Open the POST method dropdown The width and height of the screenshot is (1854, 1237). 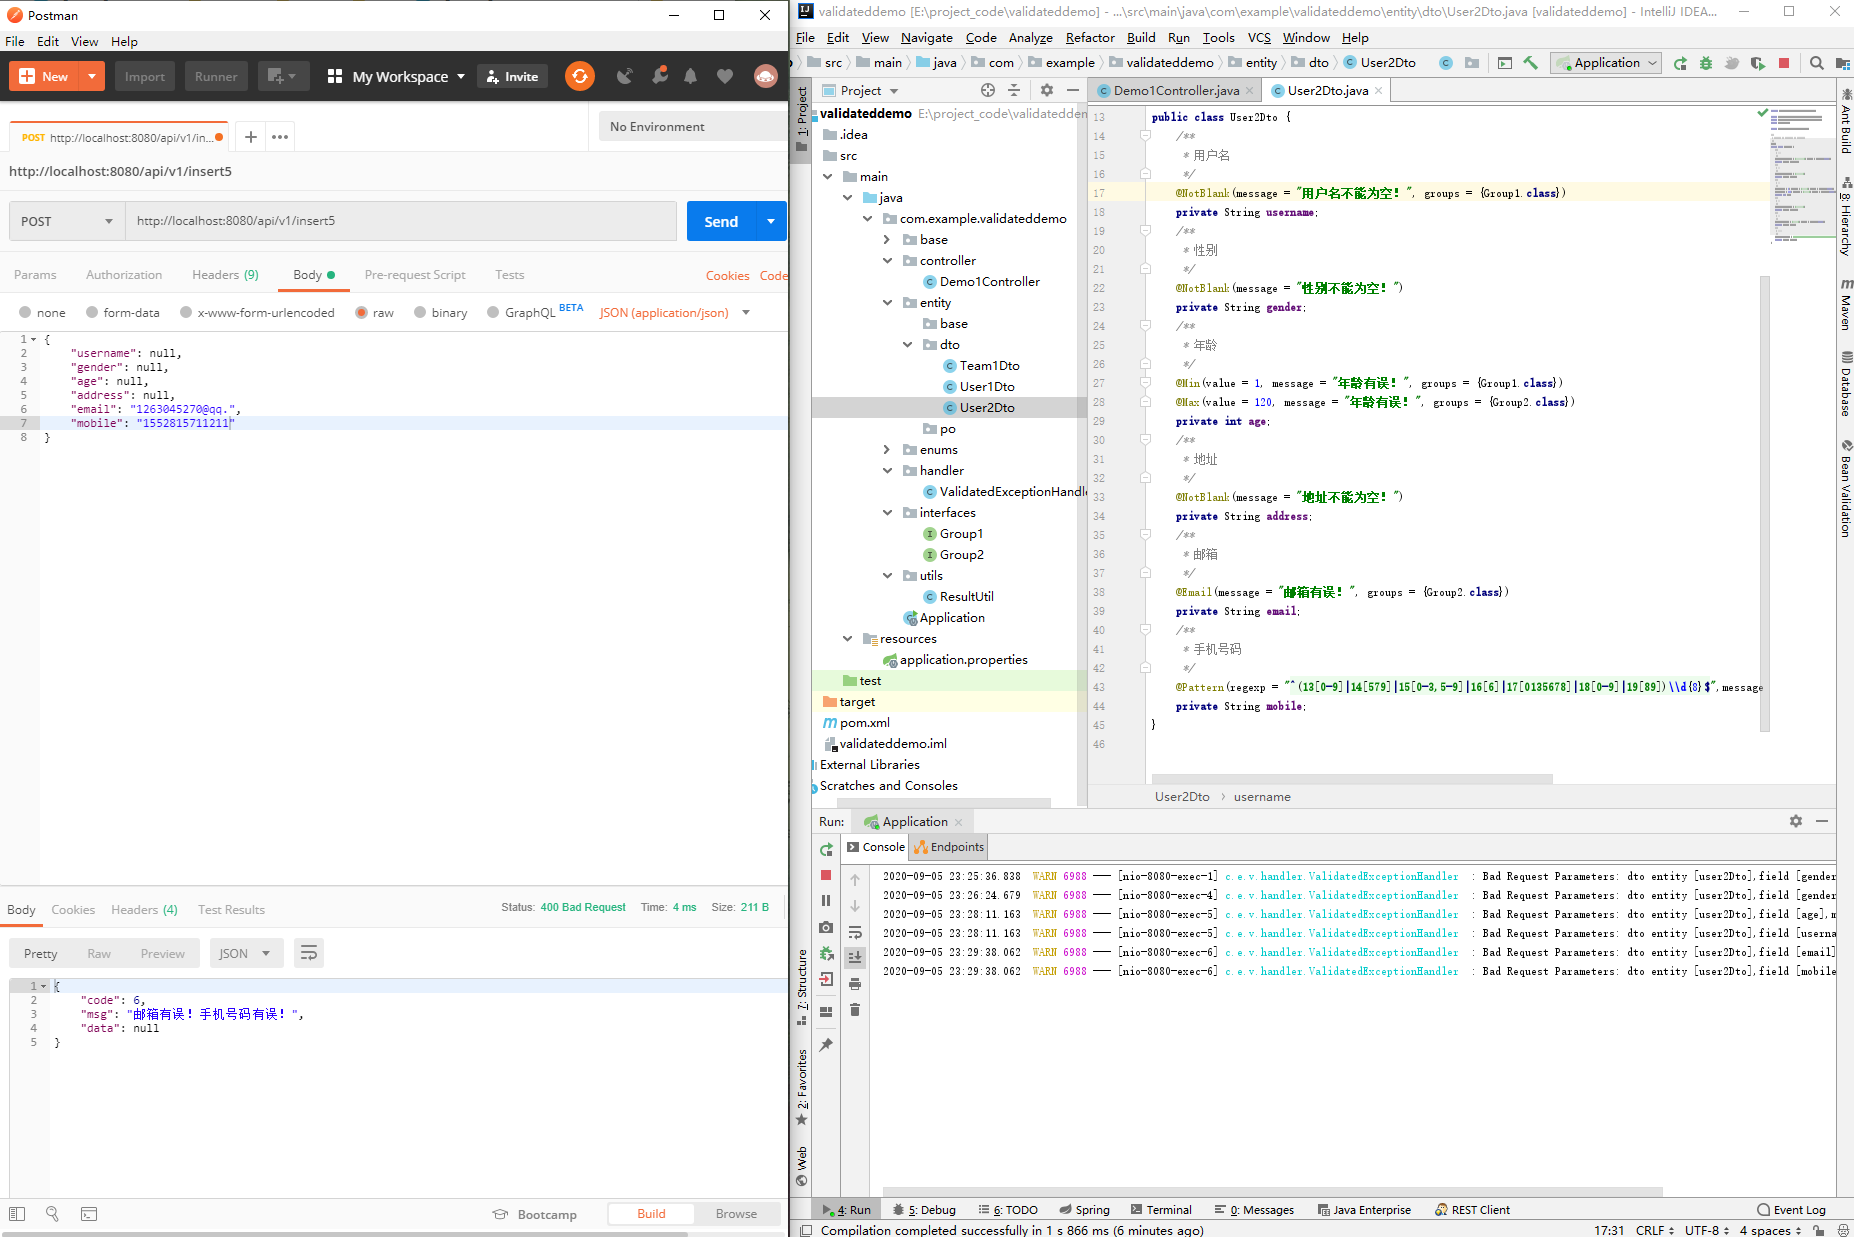tap(67, 221)
